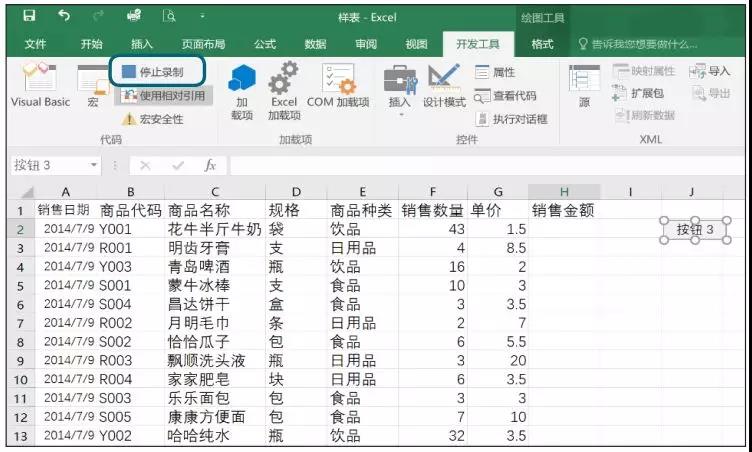752x452 pixels.
Task: Switch to the 数据 tab
Action: pyautogui.click(x=315, y=44)
